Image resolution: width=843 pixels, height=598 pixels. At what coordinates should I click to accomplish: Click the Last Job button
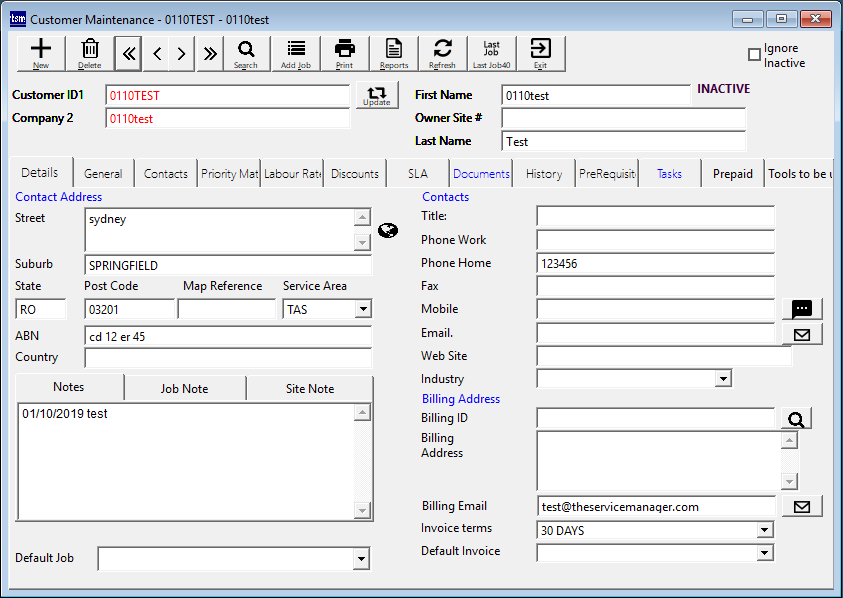pyautogui.click(x=492, y=53)
